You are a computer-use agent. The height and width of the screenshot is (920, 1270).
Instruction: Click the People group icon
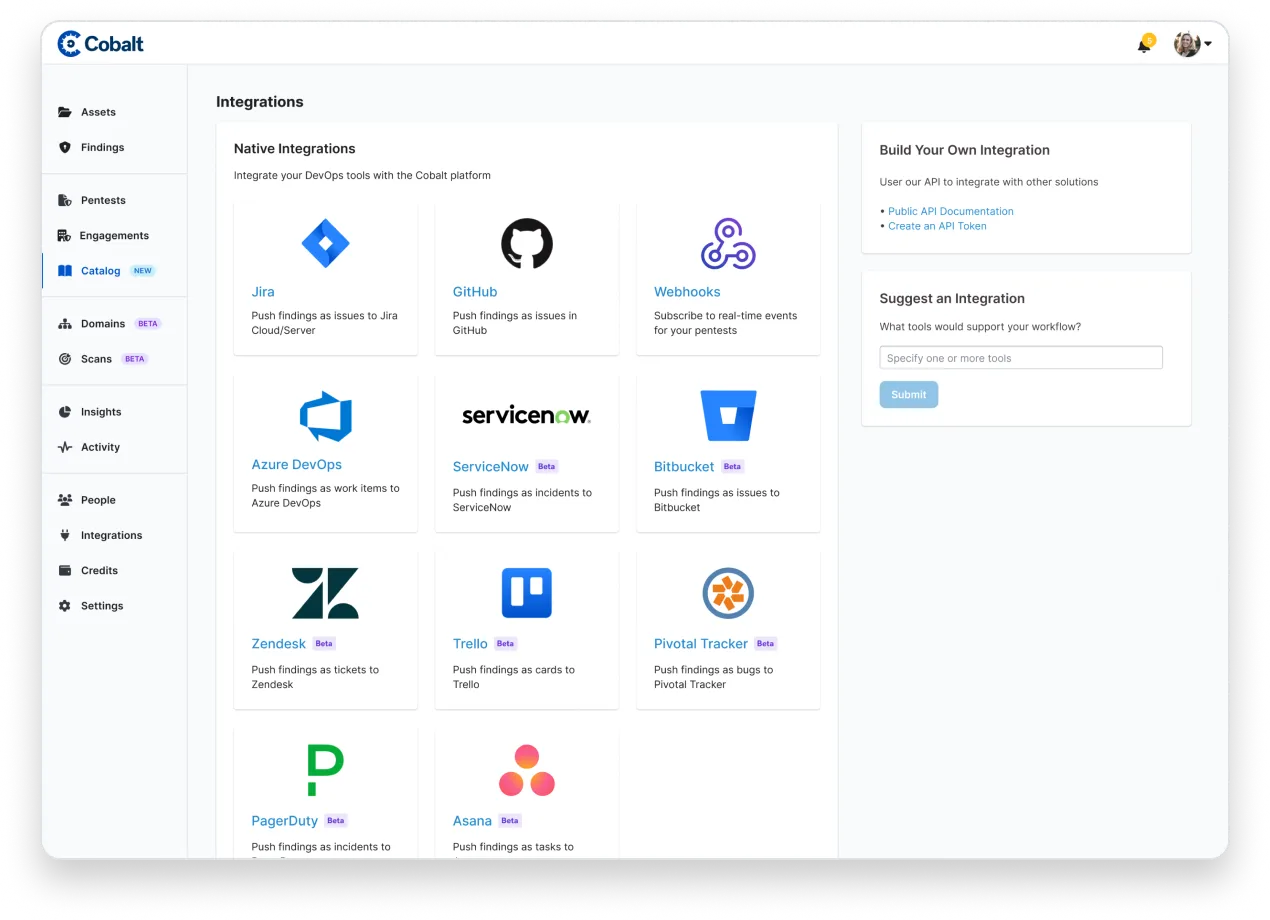click(65, 500)
